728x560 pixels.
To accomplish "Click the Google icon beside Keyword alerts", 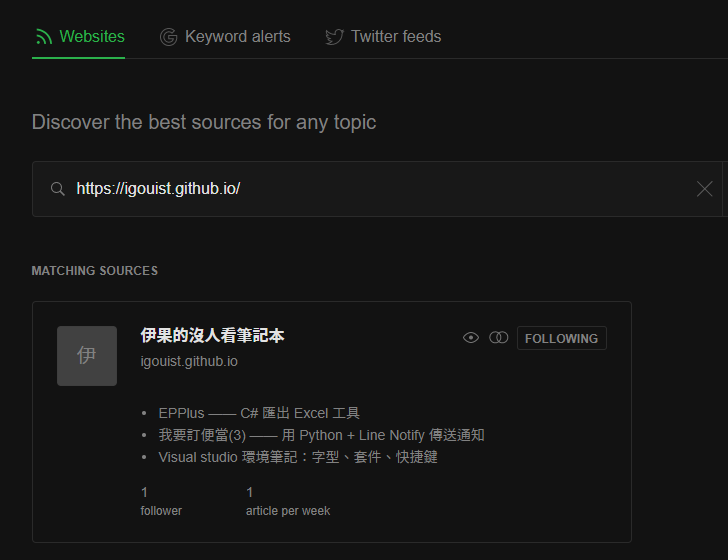I will 169,37.
